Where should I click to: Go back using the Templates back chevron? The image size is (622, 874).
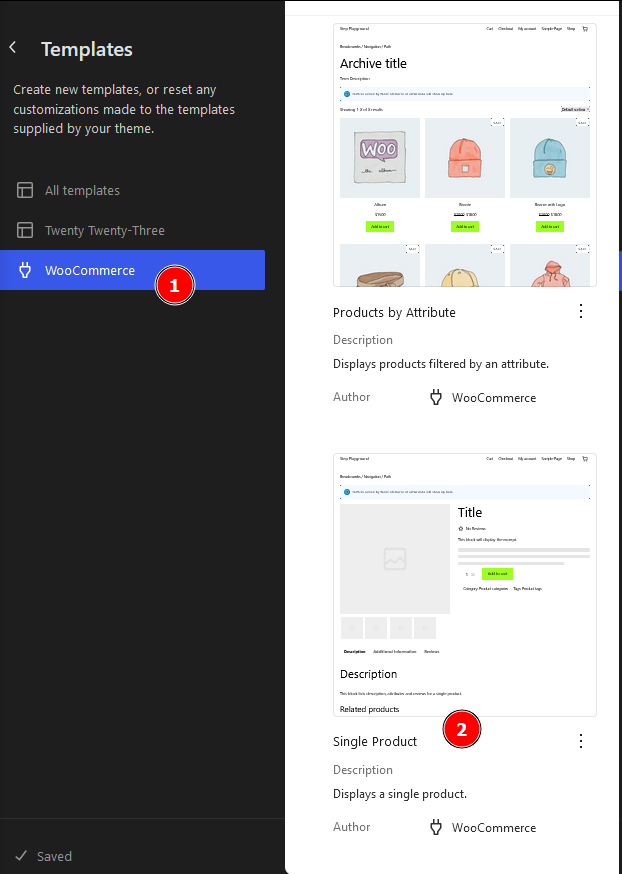pyautogui.click(x=13, y=48)
